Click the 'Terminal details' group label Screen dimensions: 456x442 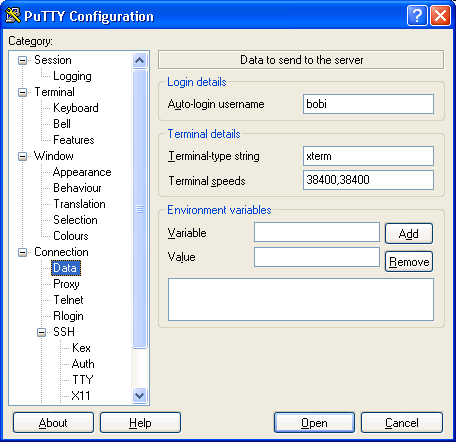[x=204, y=134]
